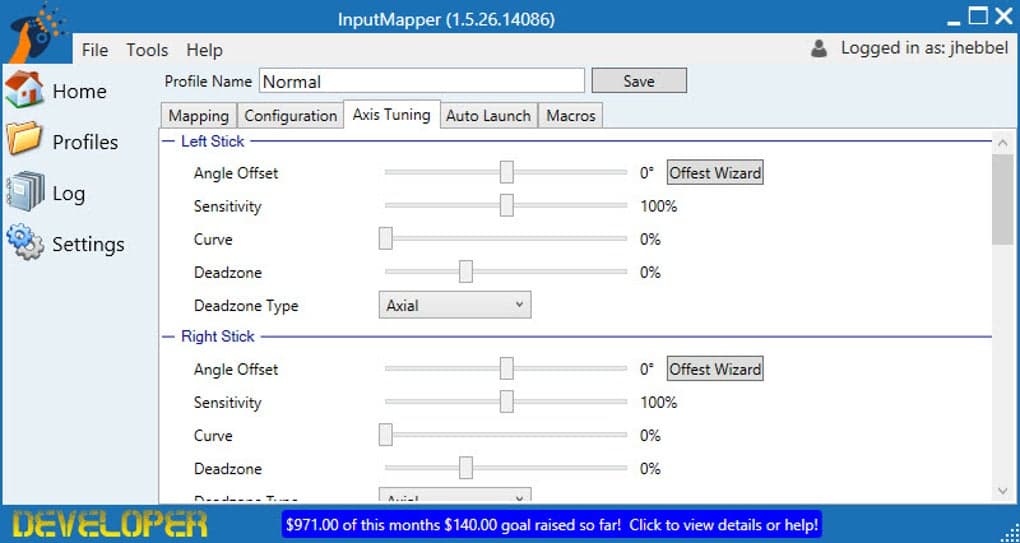
Task: Open the Log notebook icon
Action: point(26,192)
